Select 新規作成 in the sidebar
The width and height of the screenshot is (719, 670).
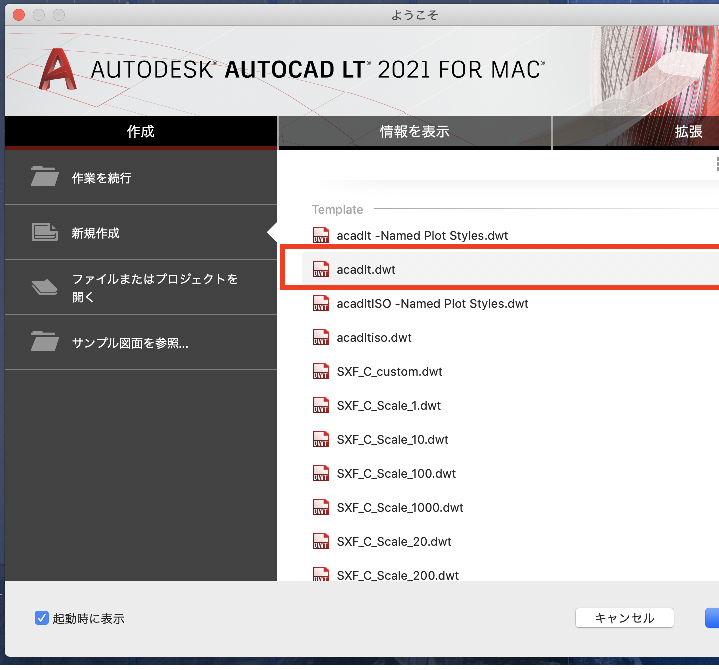pyautogui.click(x=141, y=233)
